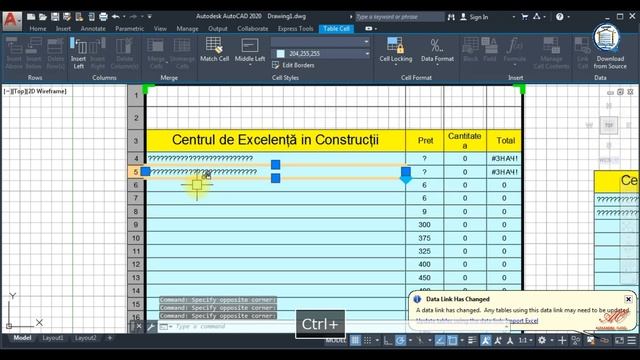
Task: Click the Import Excel link in notification
Action: (x=522, y=321)
